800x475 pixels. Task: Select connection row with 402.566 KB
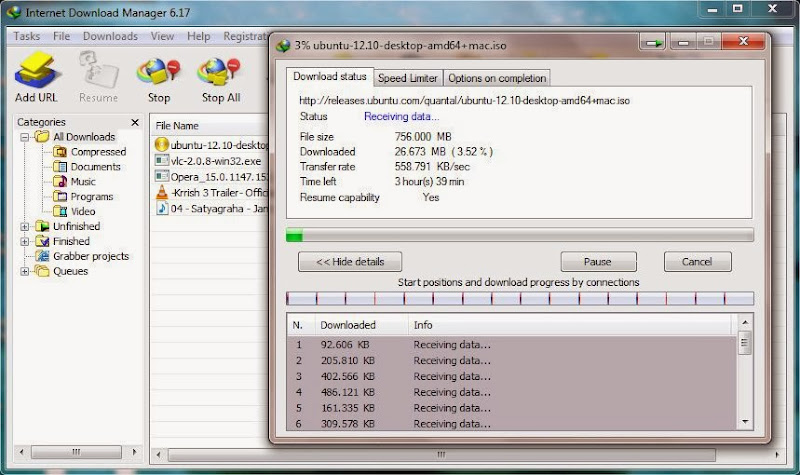coord(512,377)
